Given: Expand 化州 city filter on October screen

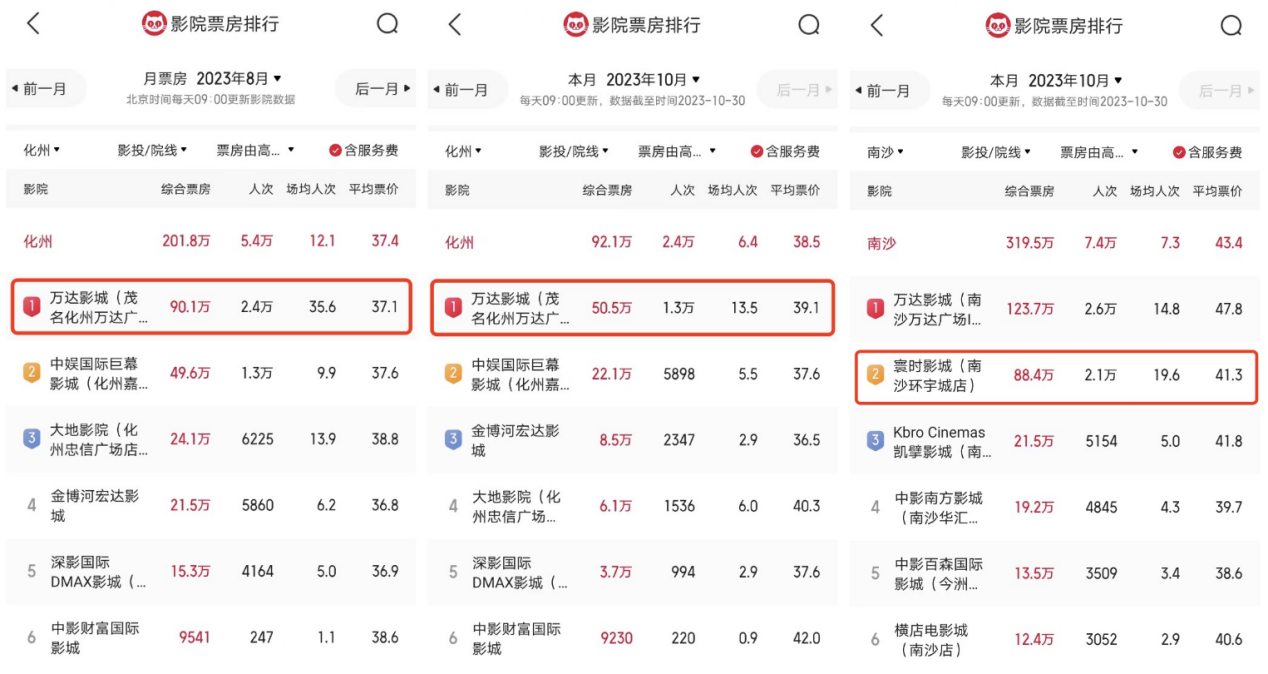Looking at the screenshot, I should (x=463, y=151).
